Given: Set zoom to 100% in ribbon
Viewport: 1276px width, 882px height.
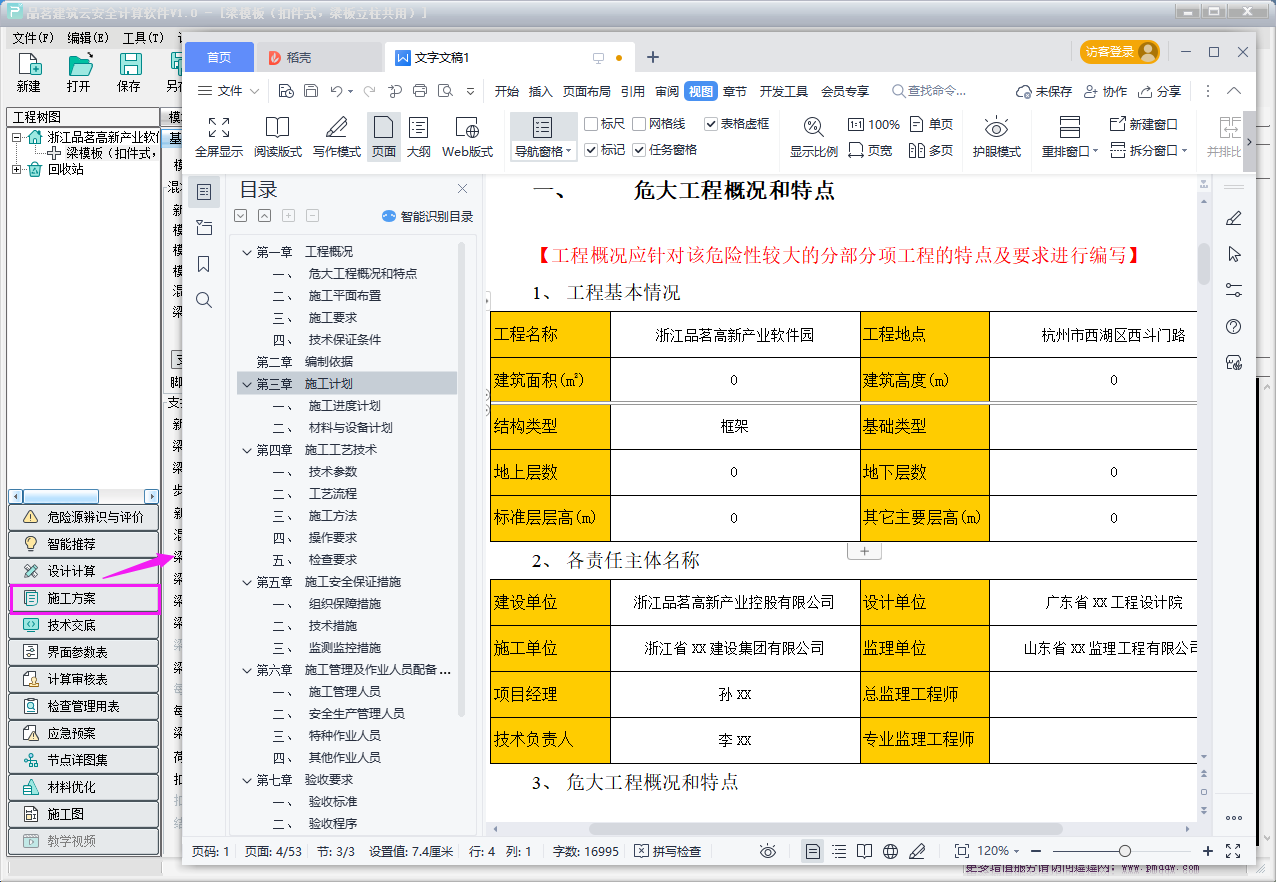Looking at the screenshot, I should pyautogui.click(x=874, y=125).
